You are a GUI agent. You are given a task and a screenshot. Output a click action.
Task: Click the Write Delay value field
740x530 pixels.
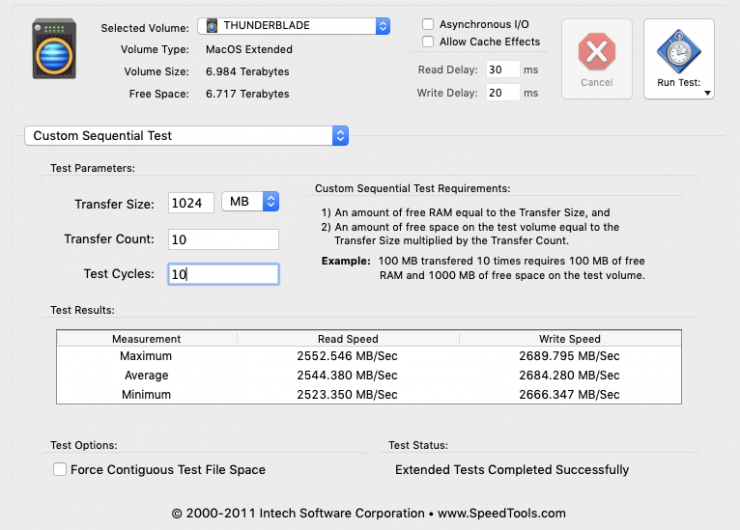(x=502, y=93)
